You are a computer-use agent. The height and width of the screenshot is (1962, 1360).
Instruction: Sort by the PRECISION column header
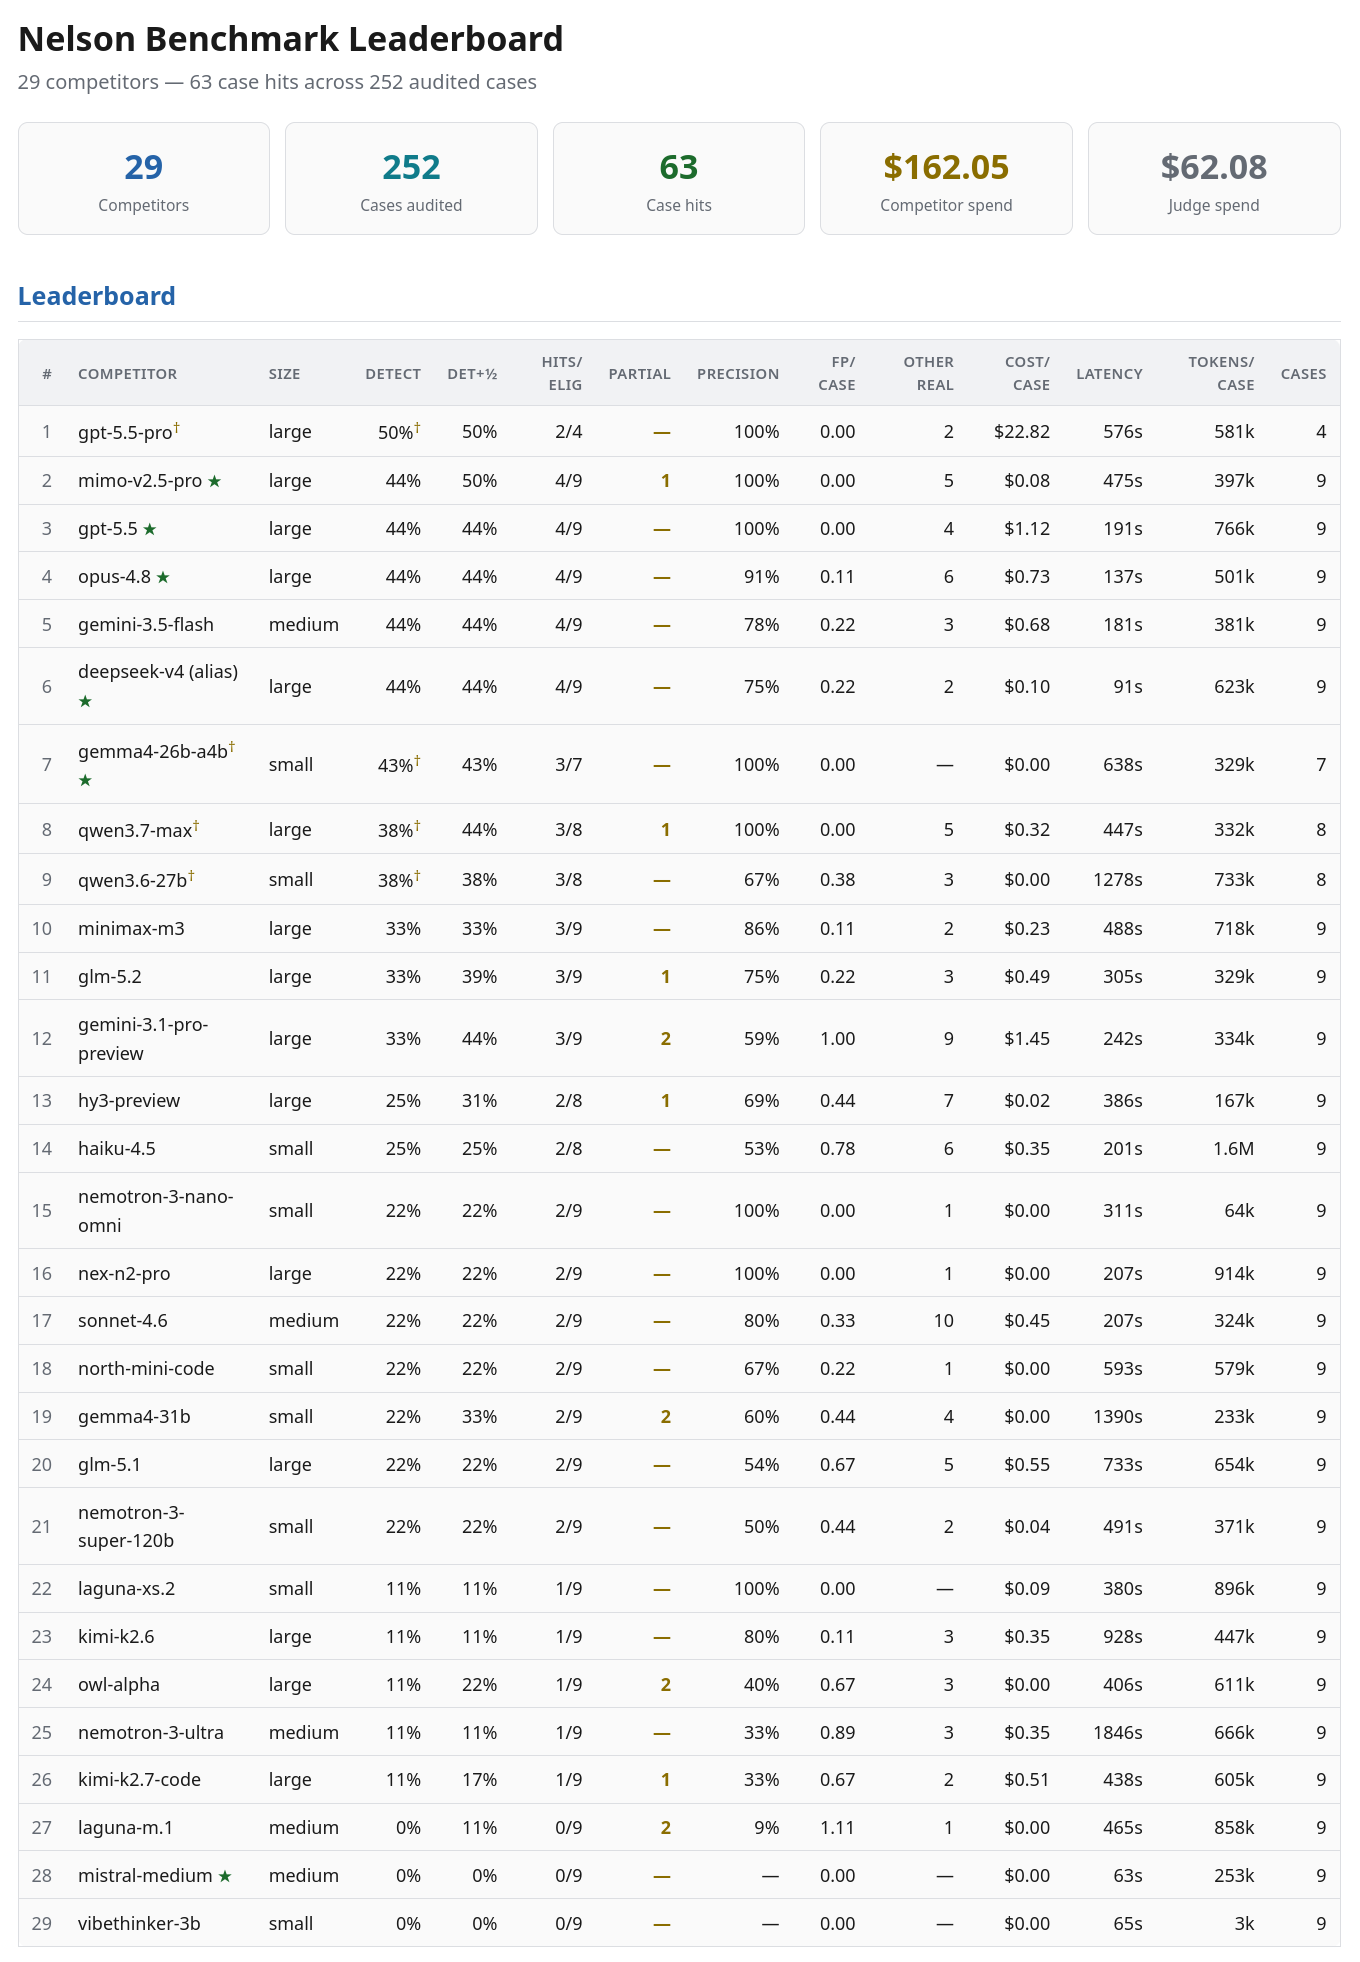tap(738, 374)
